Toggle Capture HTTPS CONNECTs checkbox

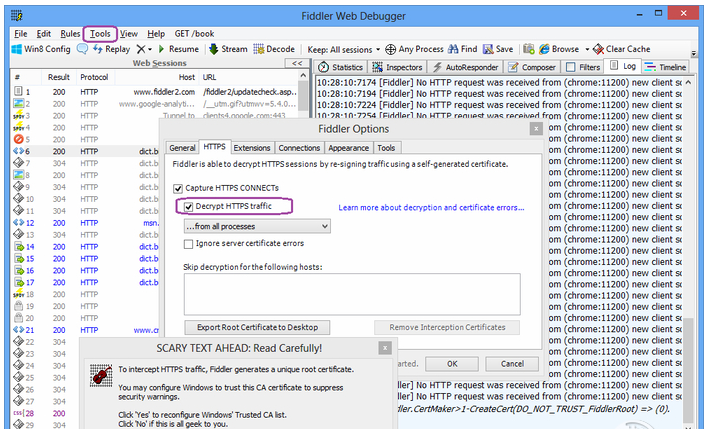178,188
